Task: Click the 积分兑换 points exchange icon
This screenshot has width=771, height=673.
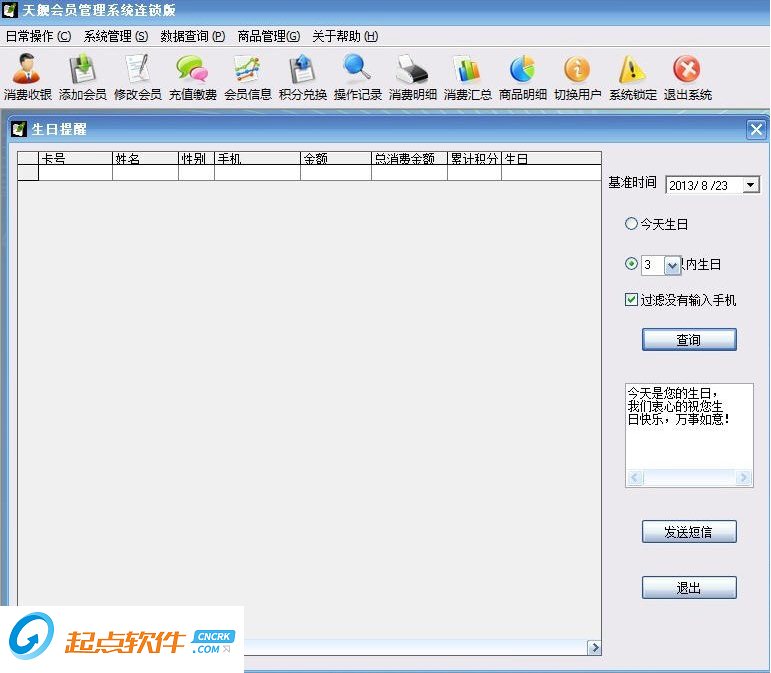Action: pos(302,77)
